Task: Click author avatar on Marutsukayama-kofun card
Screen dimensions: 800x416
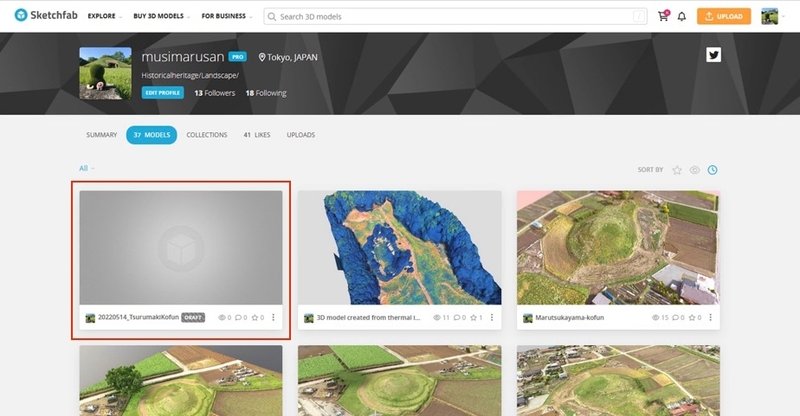Action: pyautogui.click(x=528, y=318)
